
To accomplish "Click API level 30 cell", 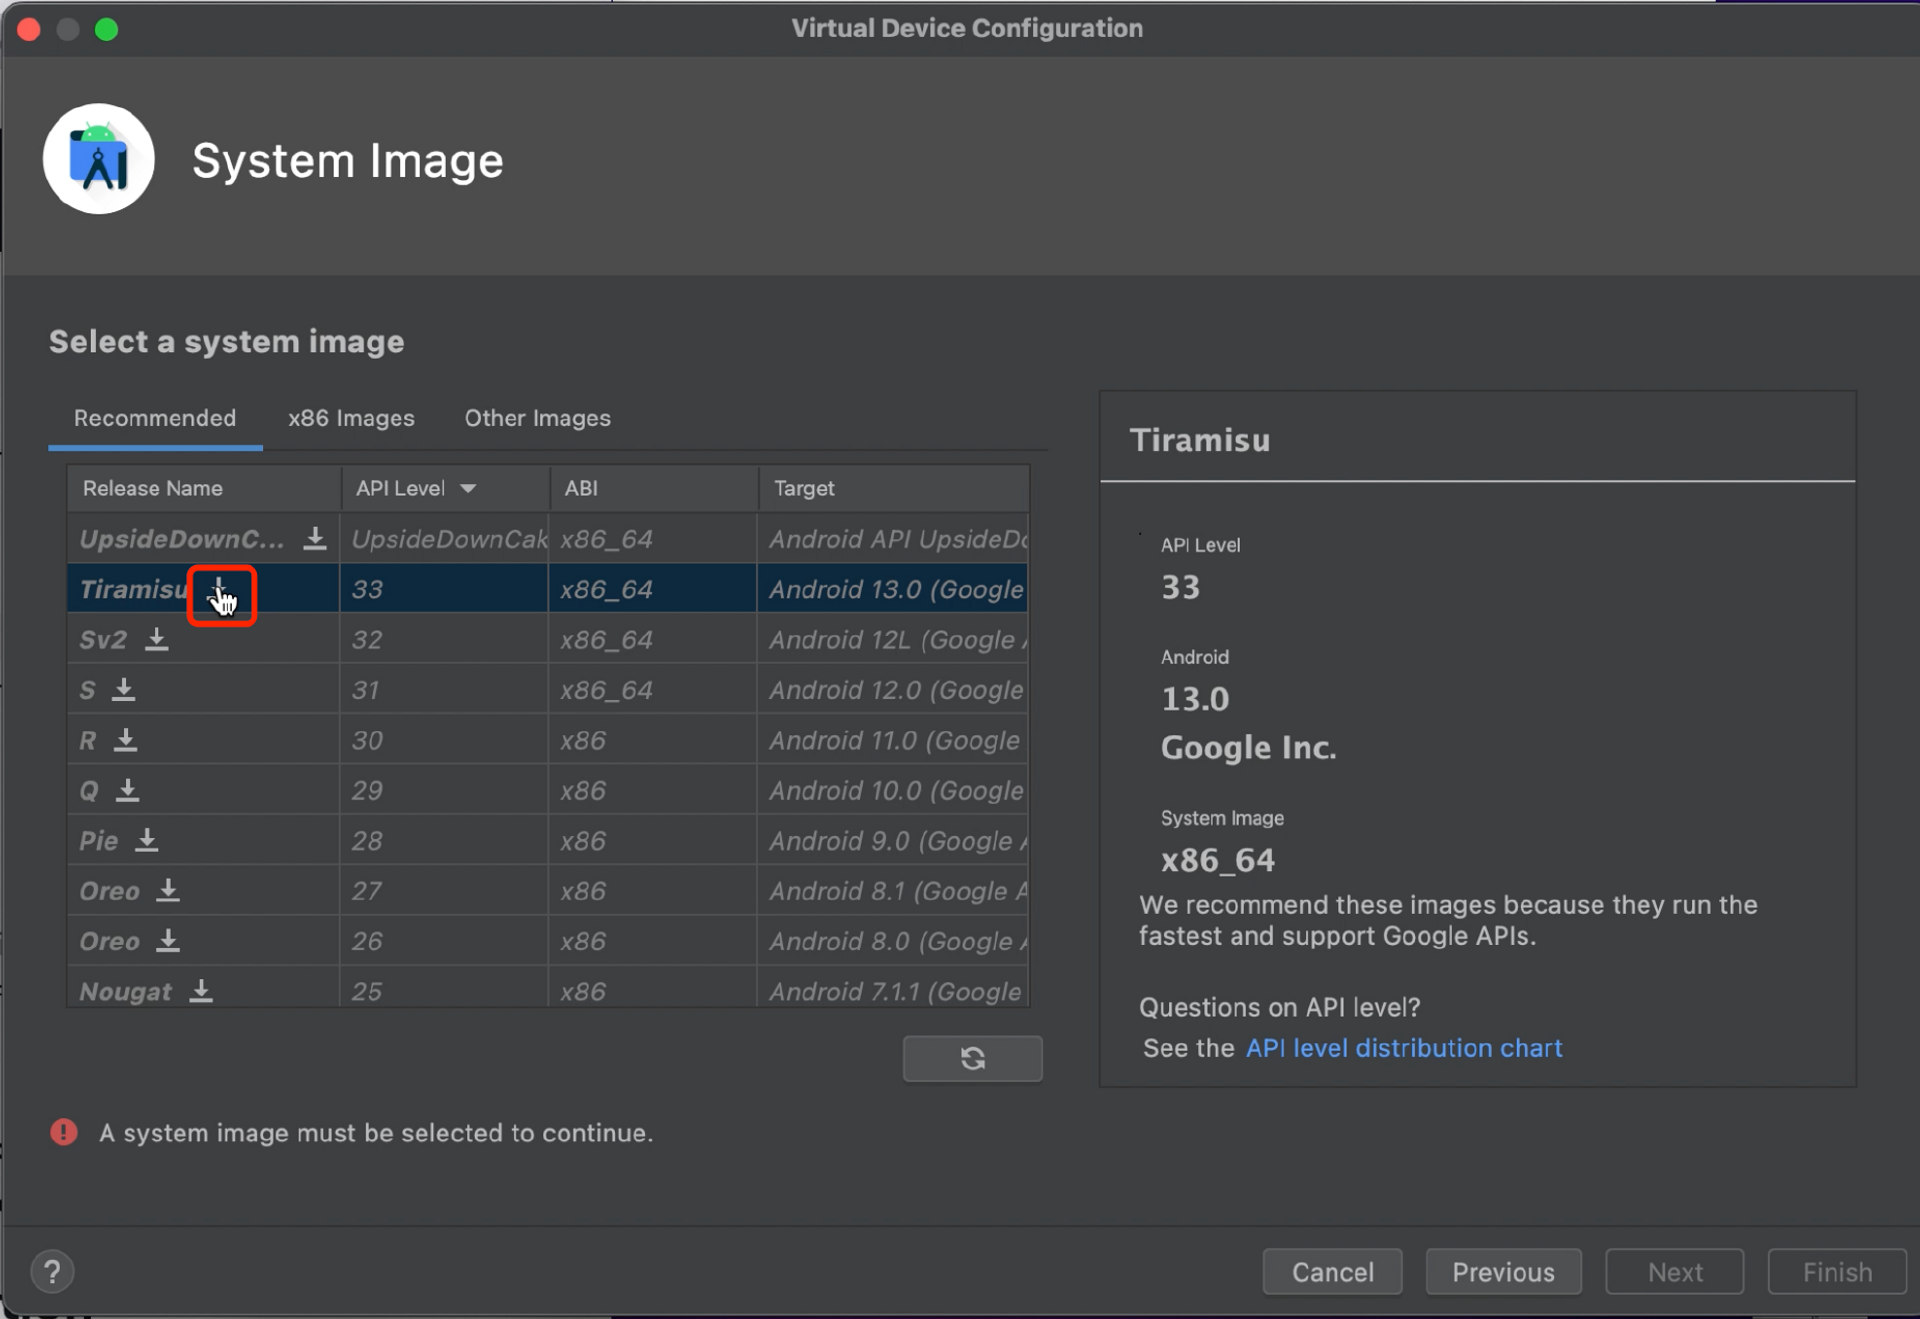I will (444, 740).
